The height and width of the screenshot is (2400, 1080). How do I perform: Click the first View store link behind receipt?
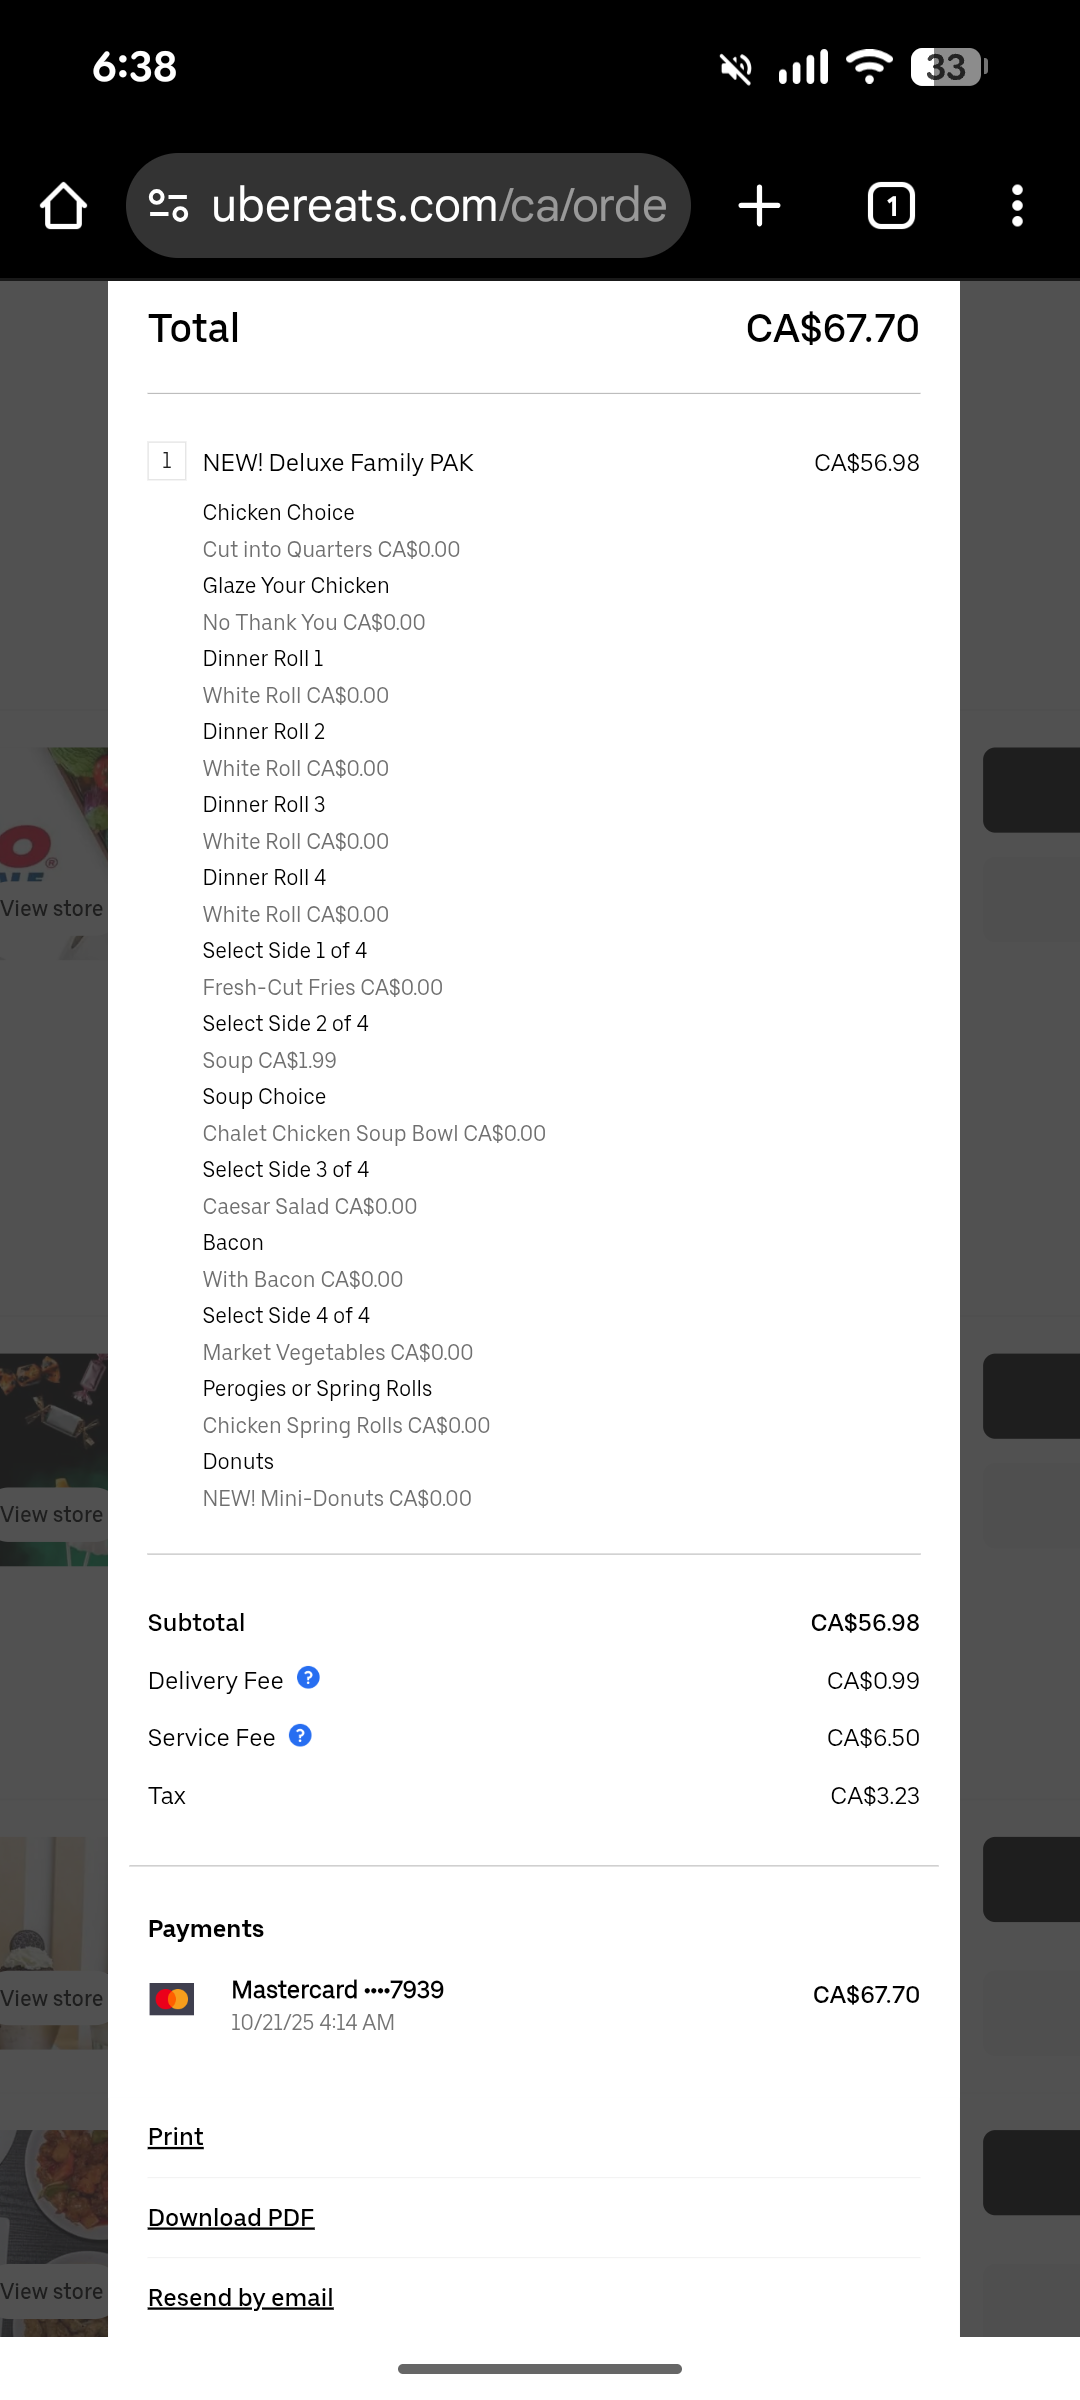52,908
